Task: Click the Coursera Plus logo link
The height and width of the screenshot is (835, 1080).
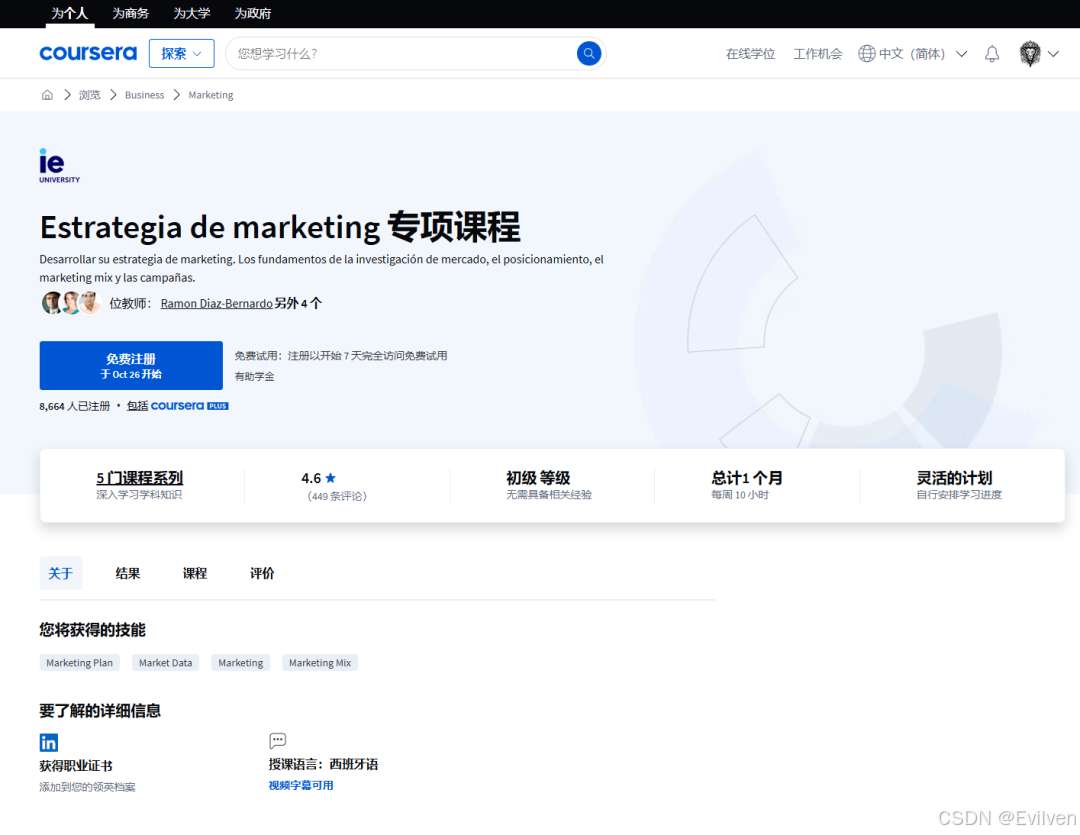Action: click(x=189, y=406)
